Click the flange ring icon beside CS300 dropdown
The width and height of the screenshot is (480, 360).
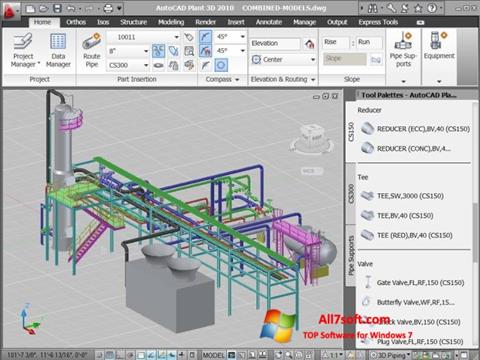tap(159, 65)
